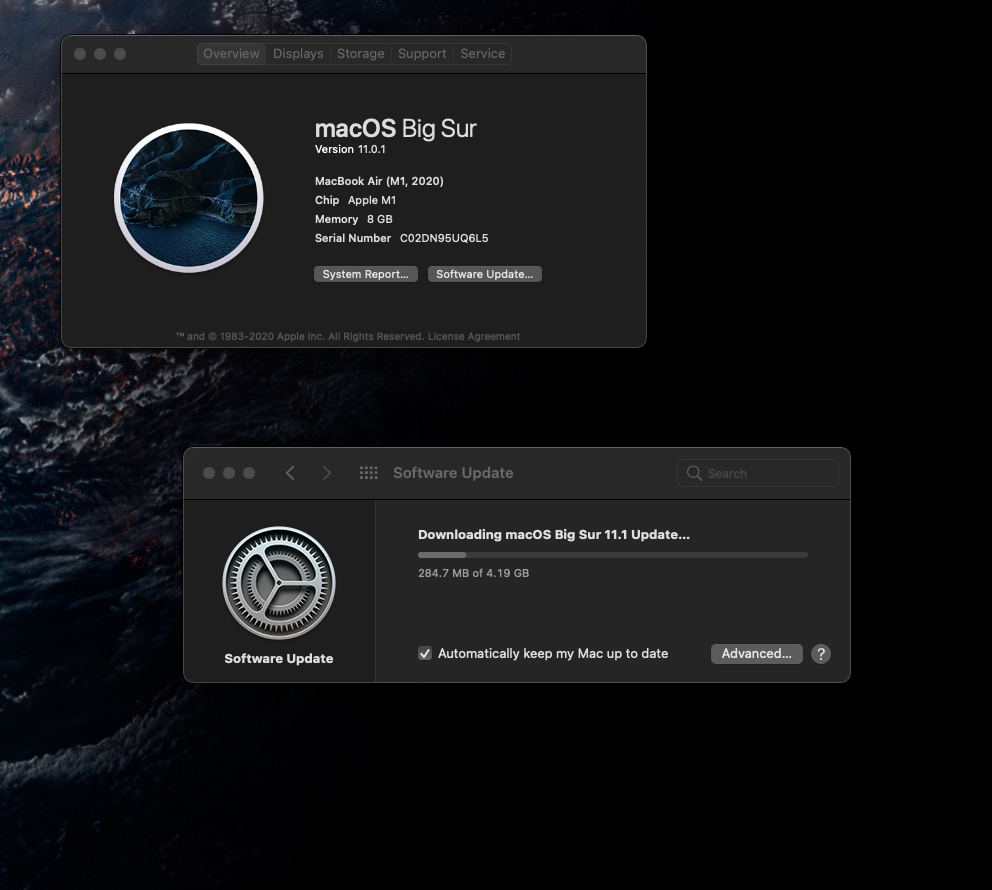Viewport: 992px width, 890px height.
Task: Click Downloading macOS Big Sur 11.1 Update heading
Action: (554, 535)
